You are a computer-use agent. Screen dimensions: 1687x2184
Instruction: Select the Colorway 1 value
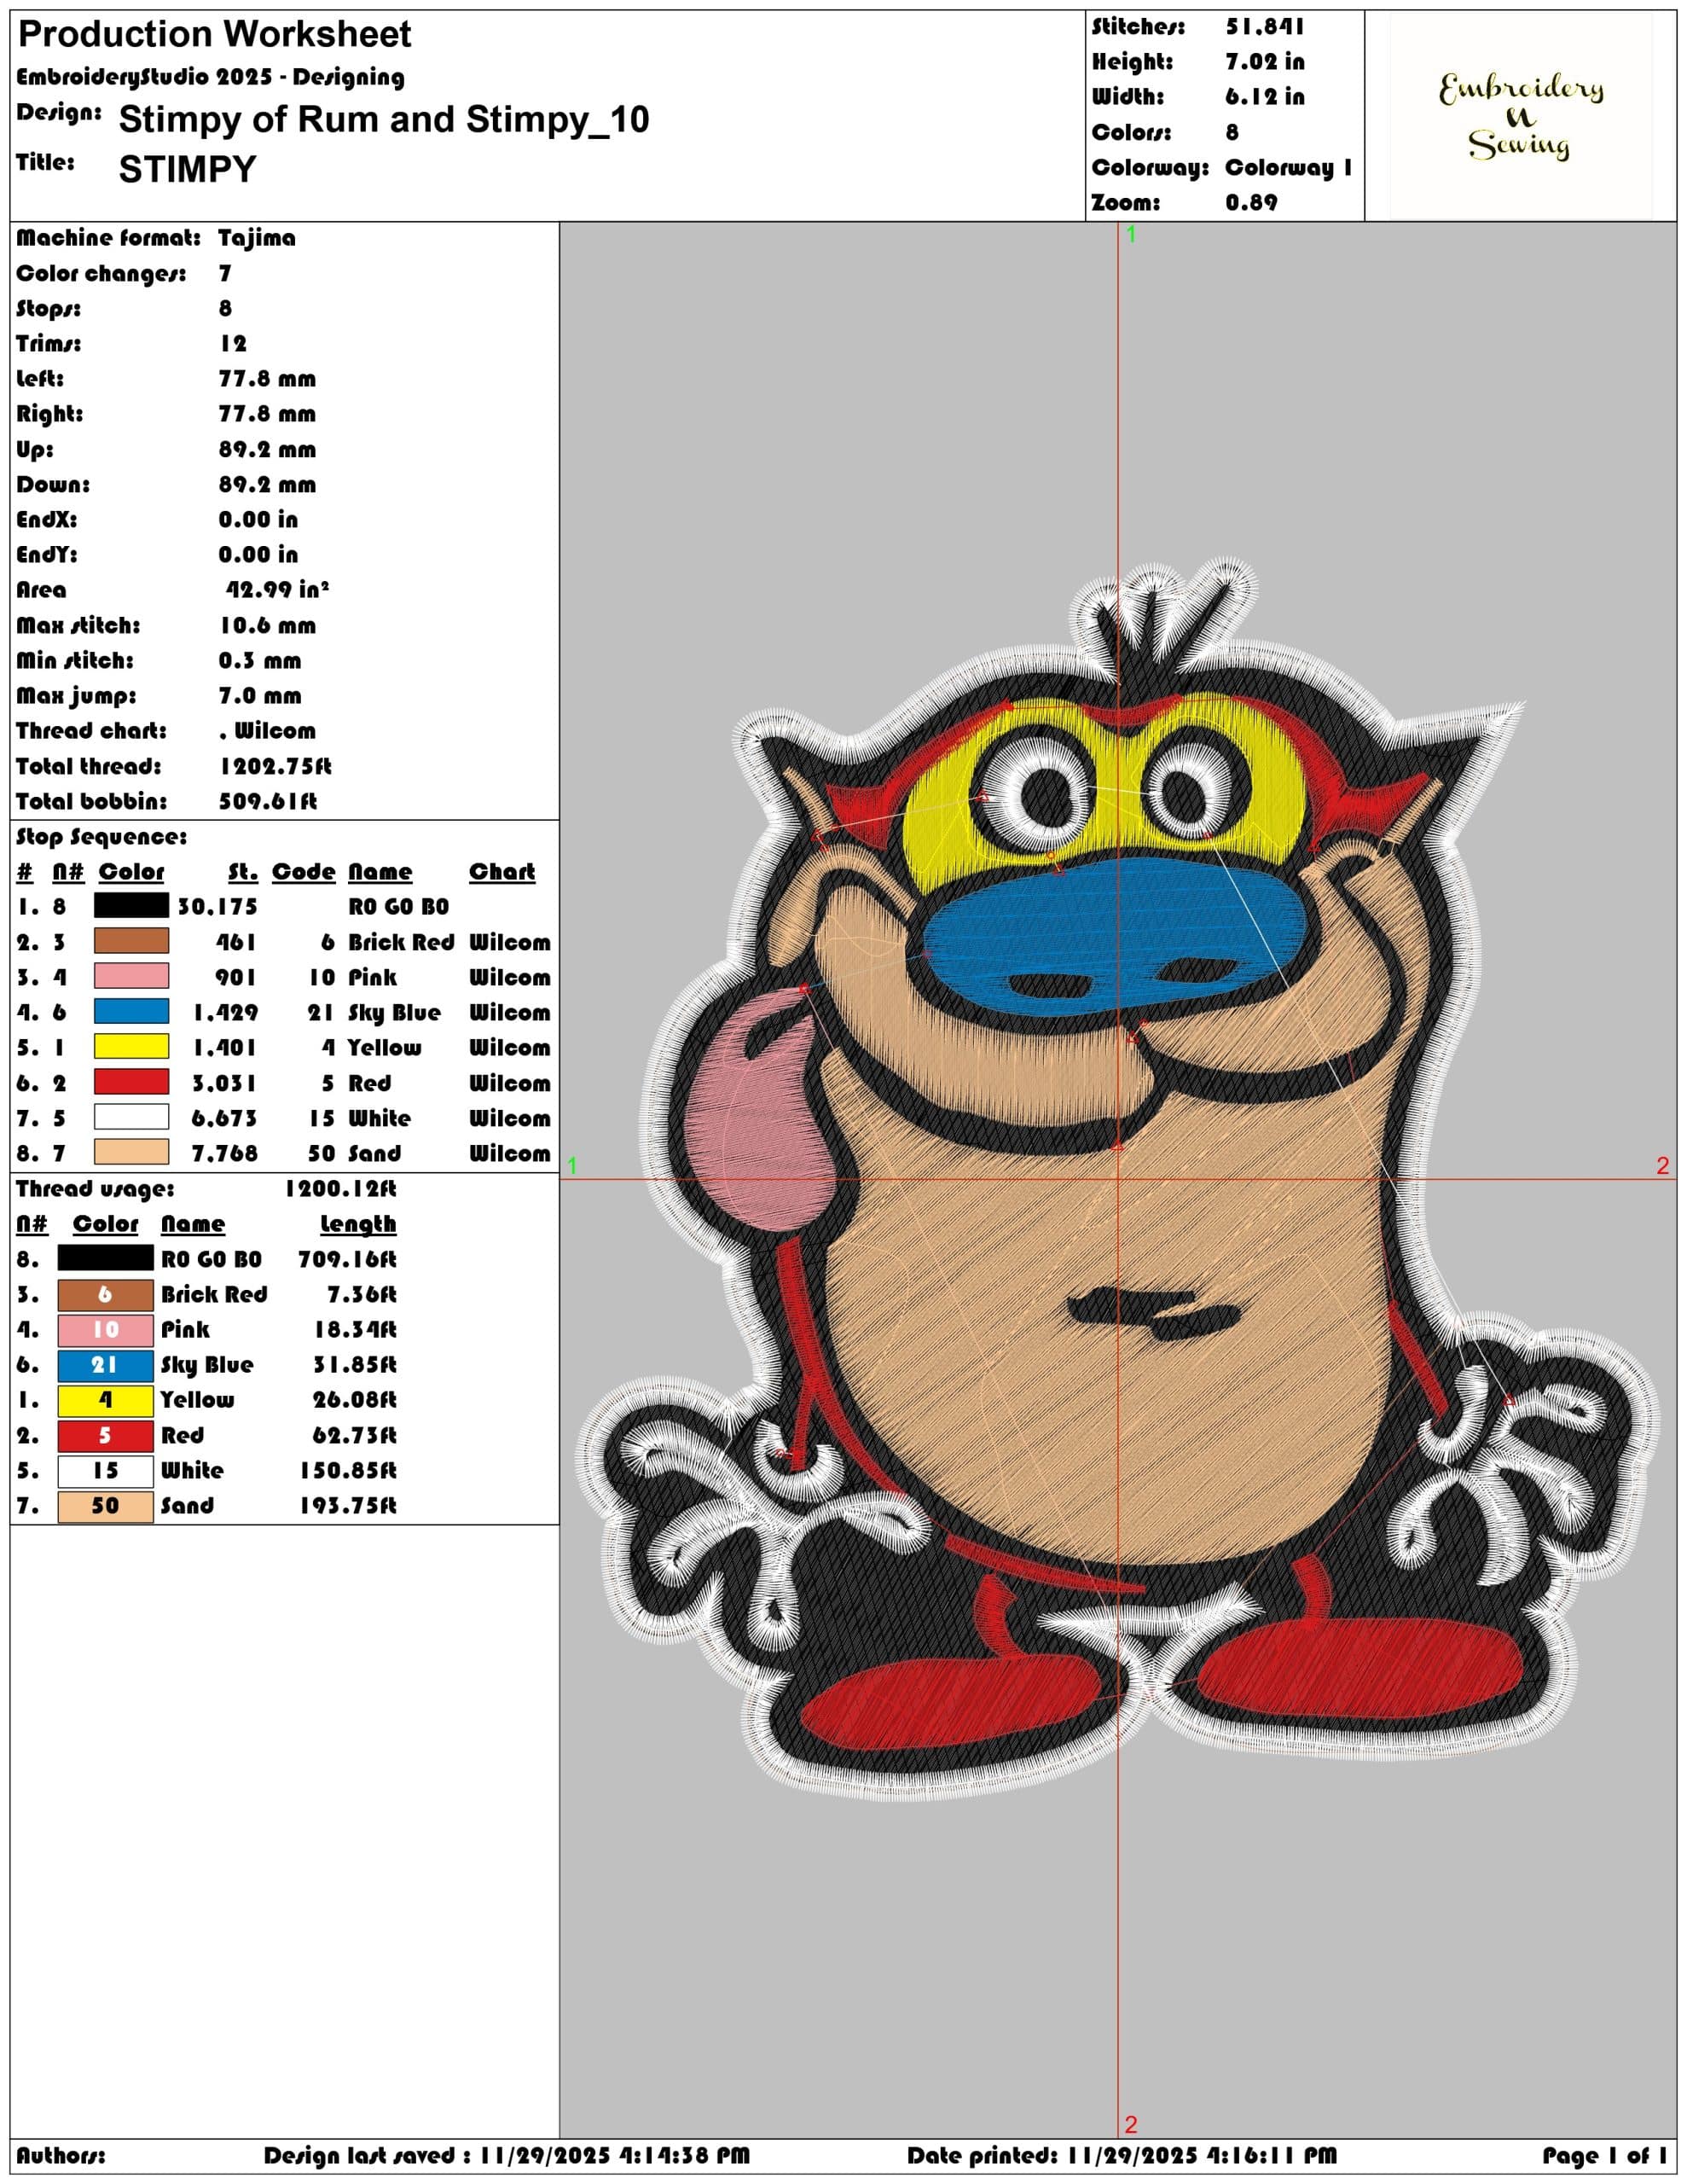tap(1289, 167)
